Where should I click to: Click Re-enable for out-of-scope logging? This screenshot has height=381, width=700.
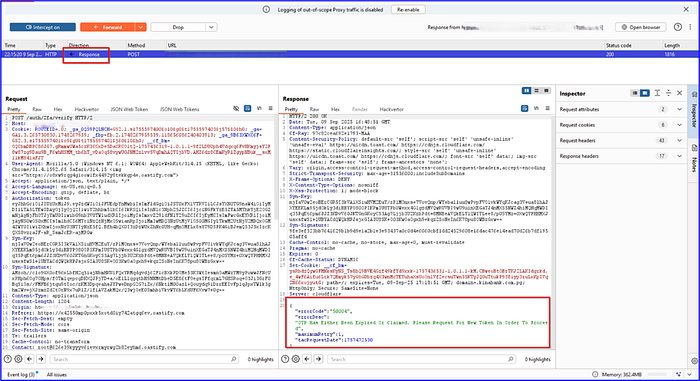tap(408, 9)
